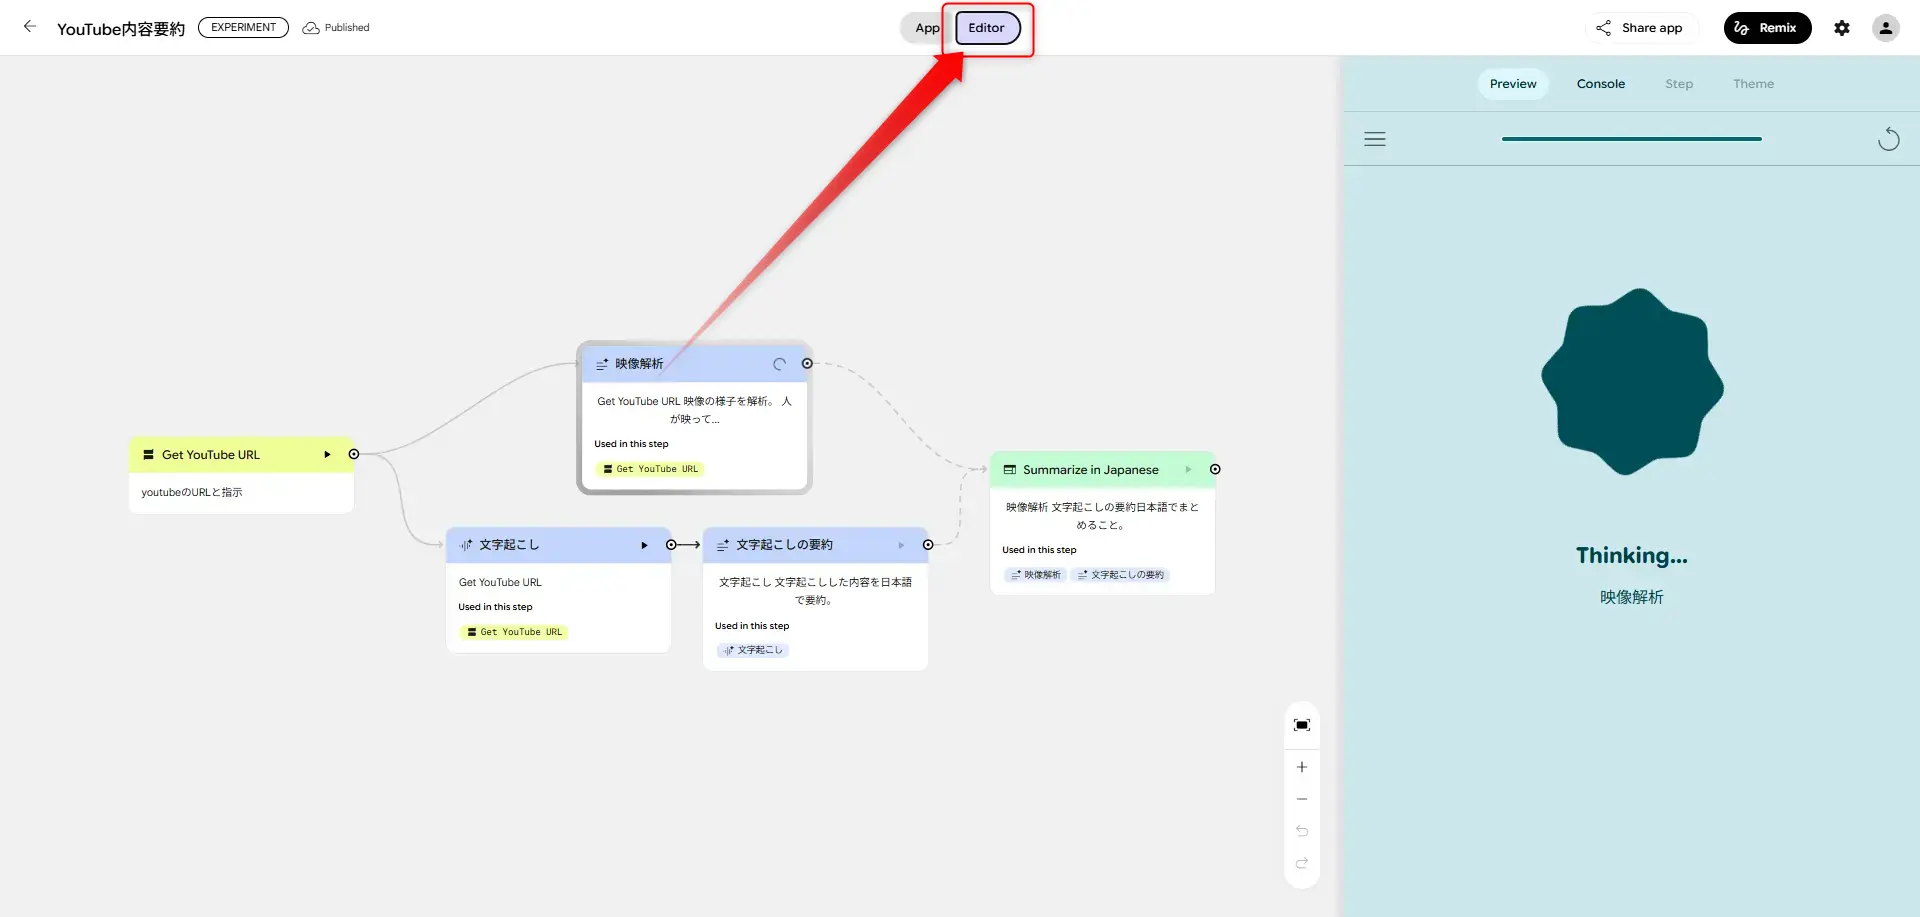
Task: Switch to App view toggle
Action: pos(926,28)
